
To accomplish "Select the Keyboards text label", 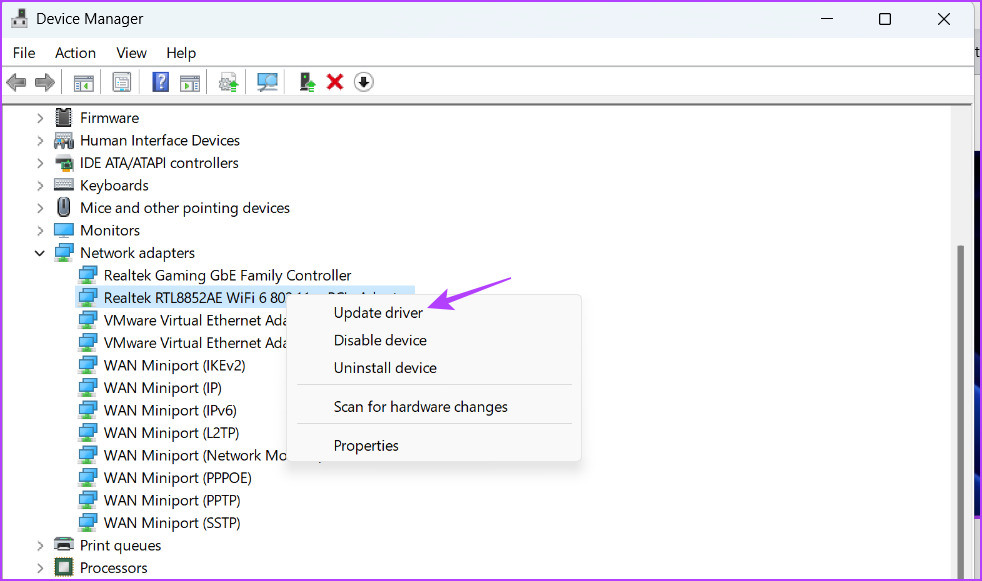I will coord(114,185).
